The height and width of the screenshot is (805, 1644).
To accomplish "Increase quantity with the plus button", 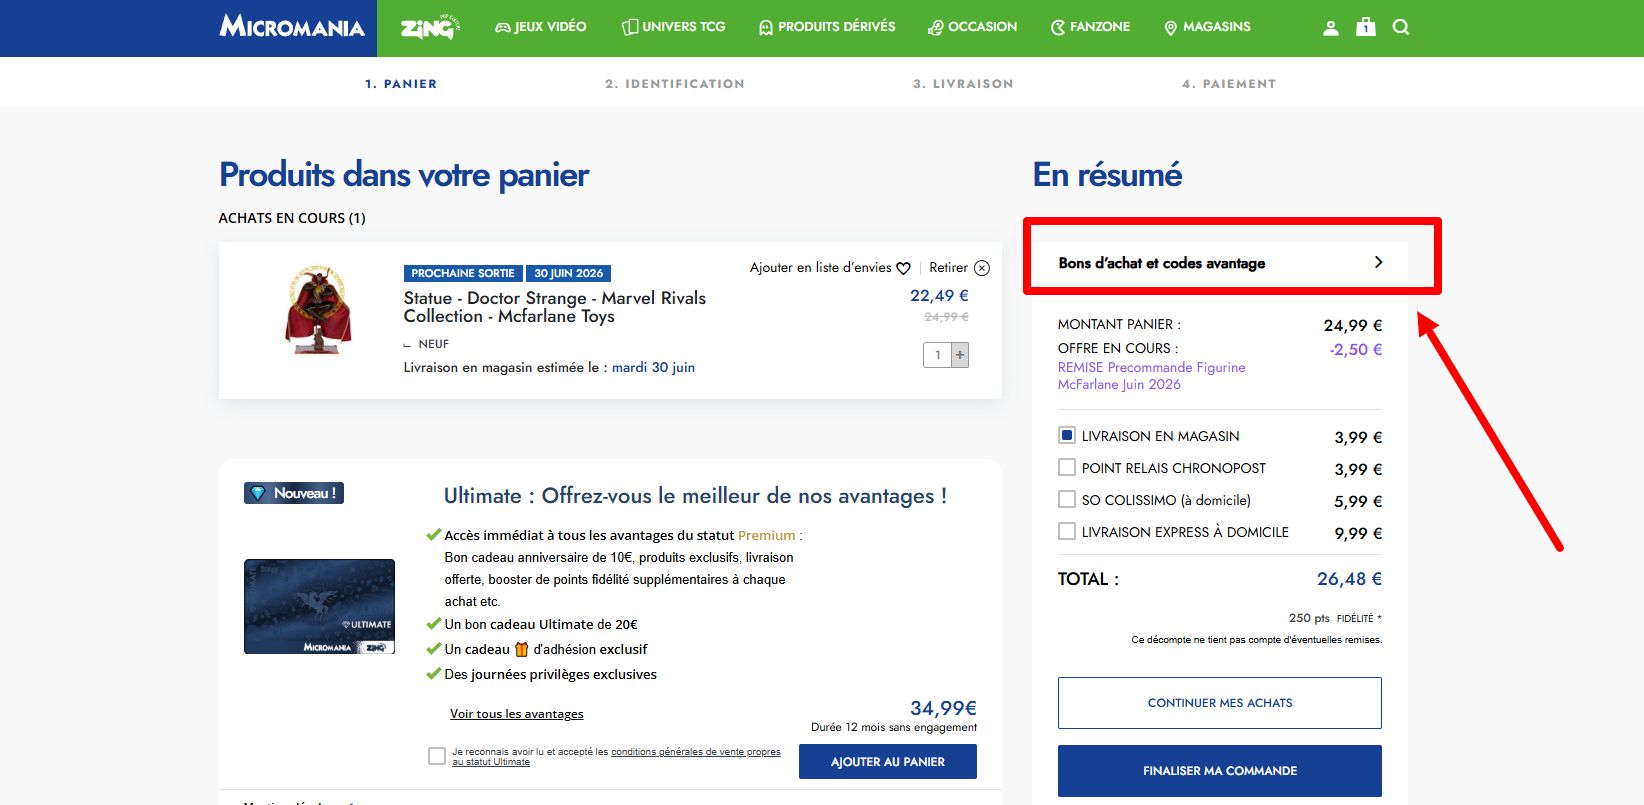I will pyautogui.click(x=960, y=355).
